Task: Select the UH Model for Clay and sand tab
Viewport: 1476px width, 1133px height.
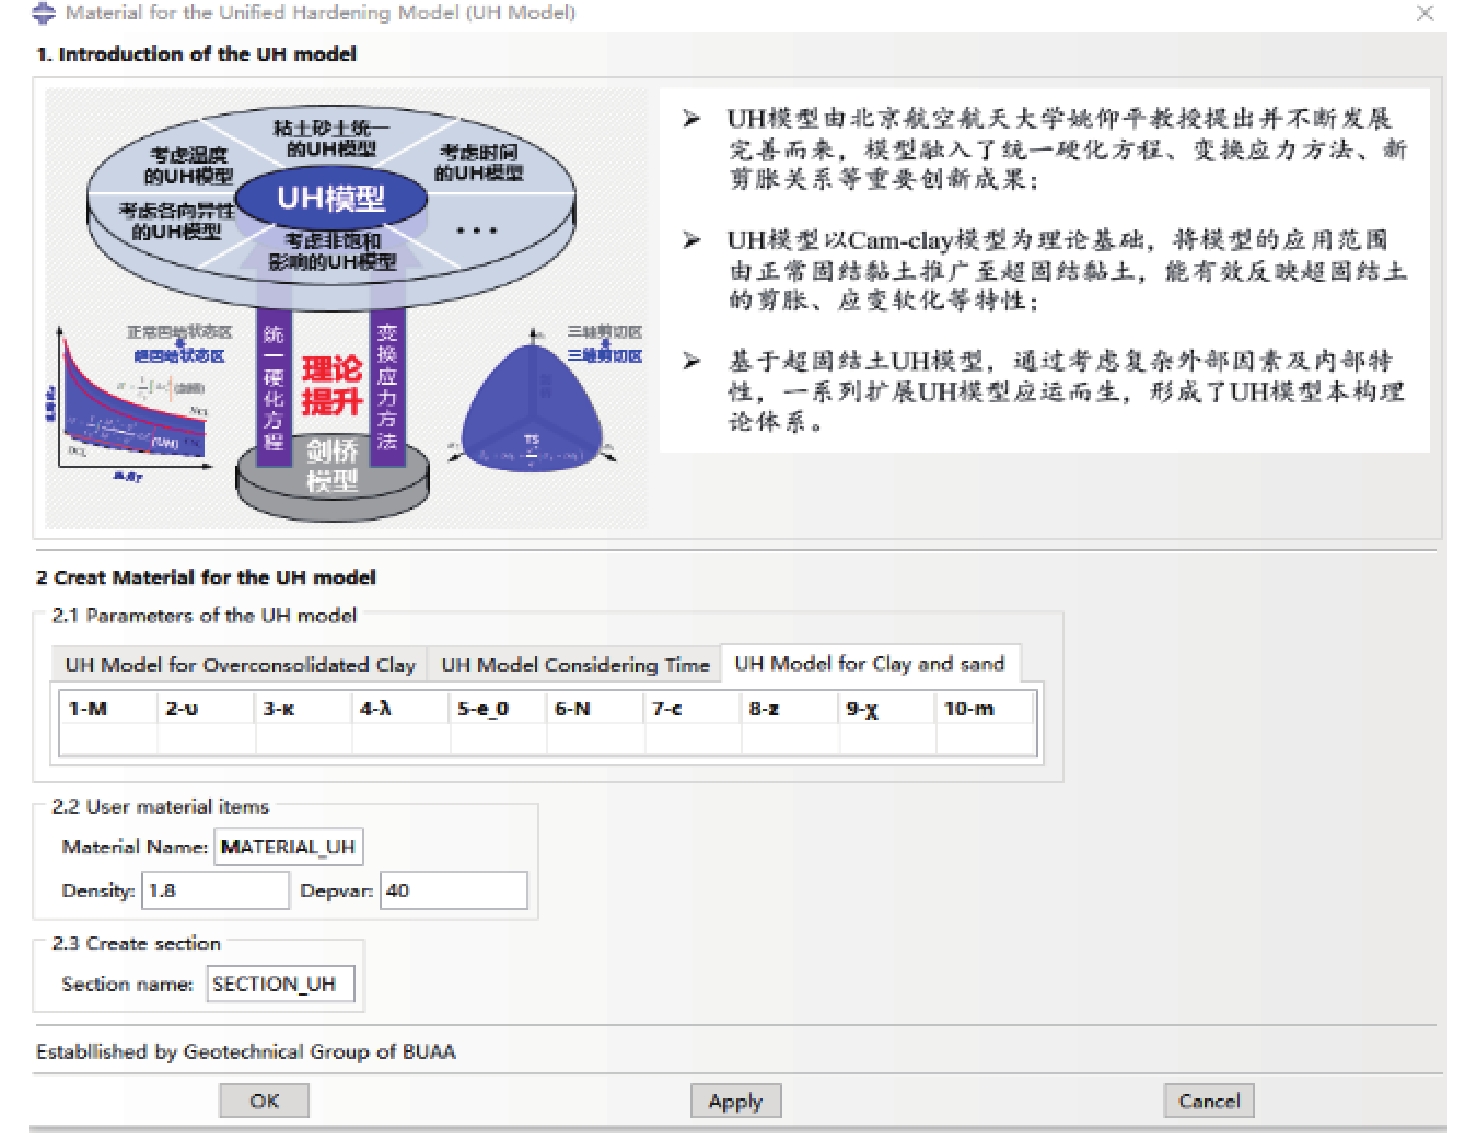Action: pos(869,664)
